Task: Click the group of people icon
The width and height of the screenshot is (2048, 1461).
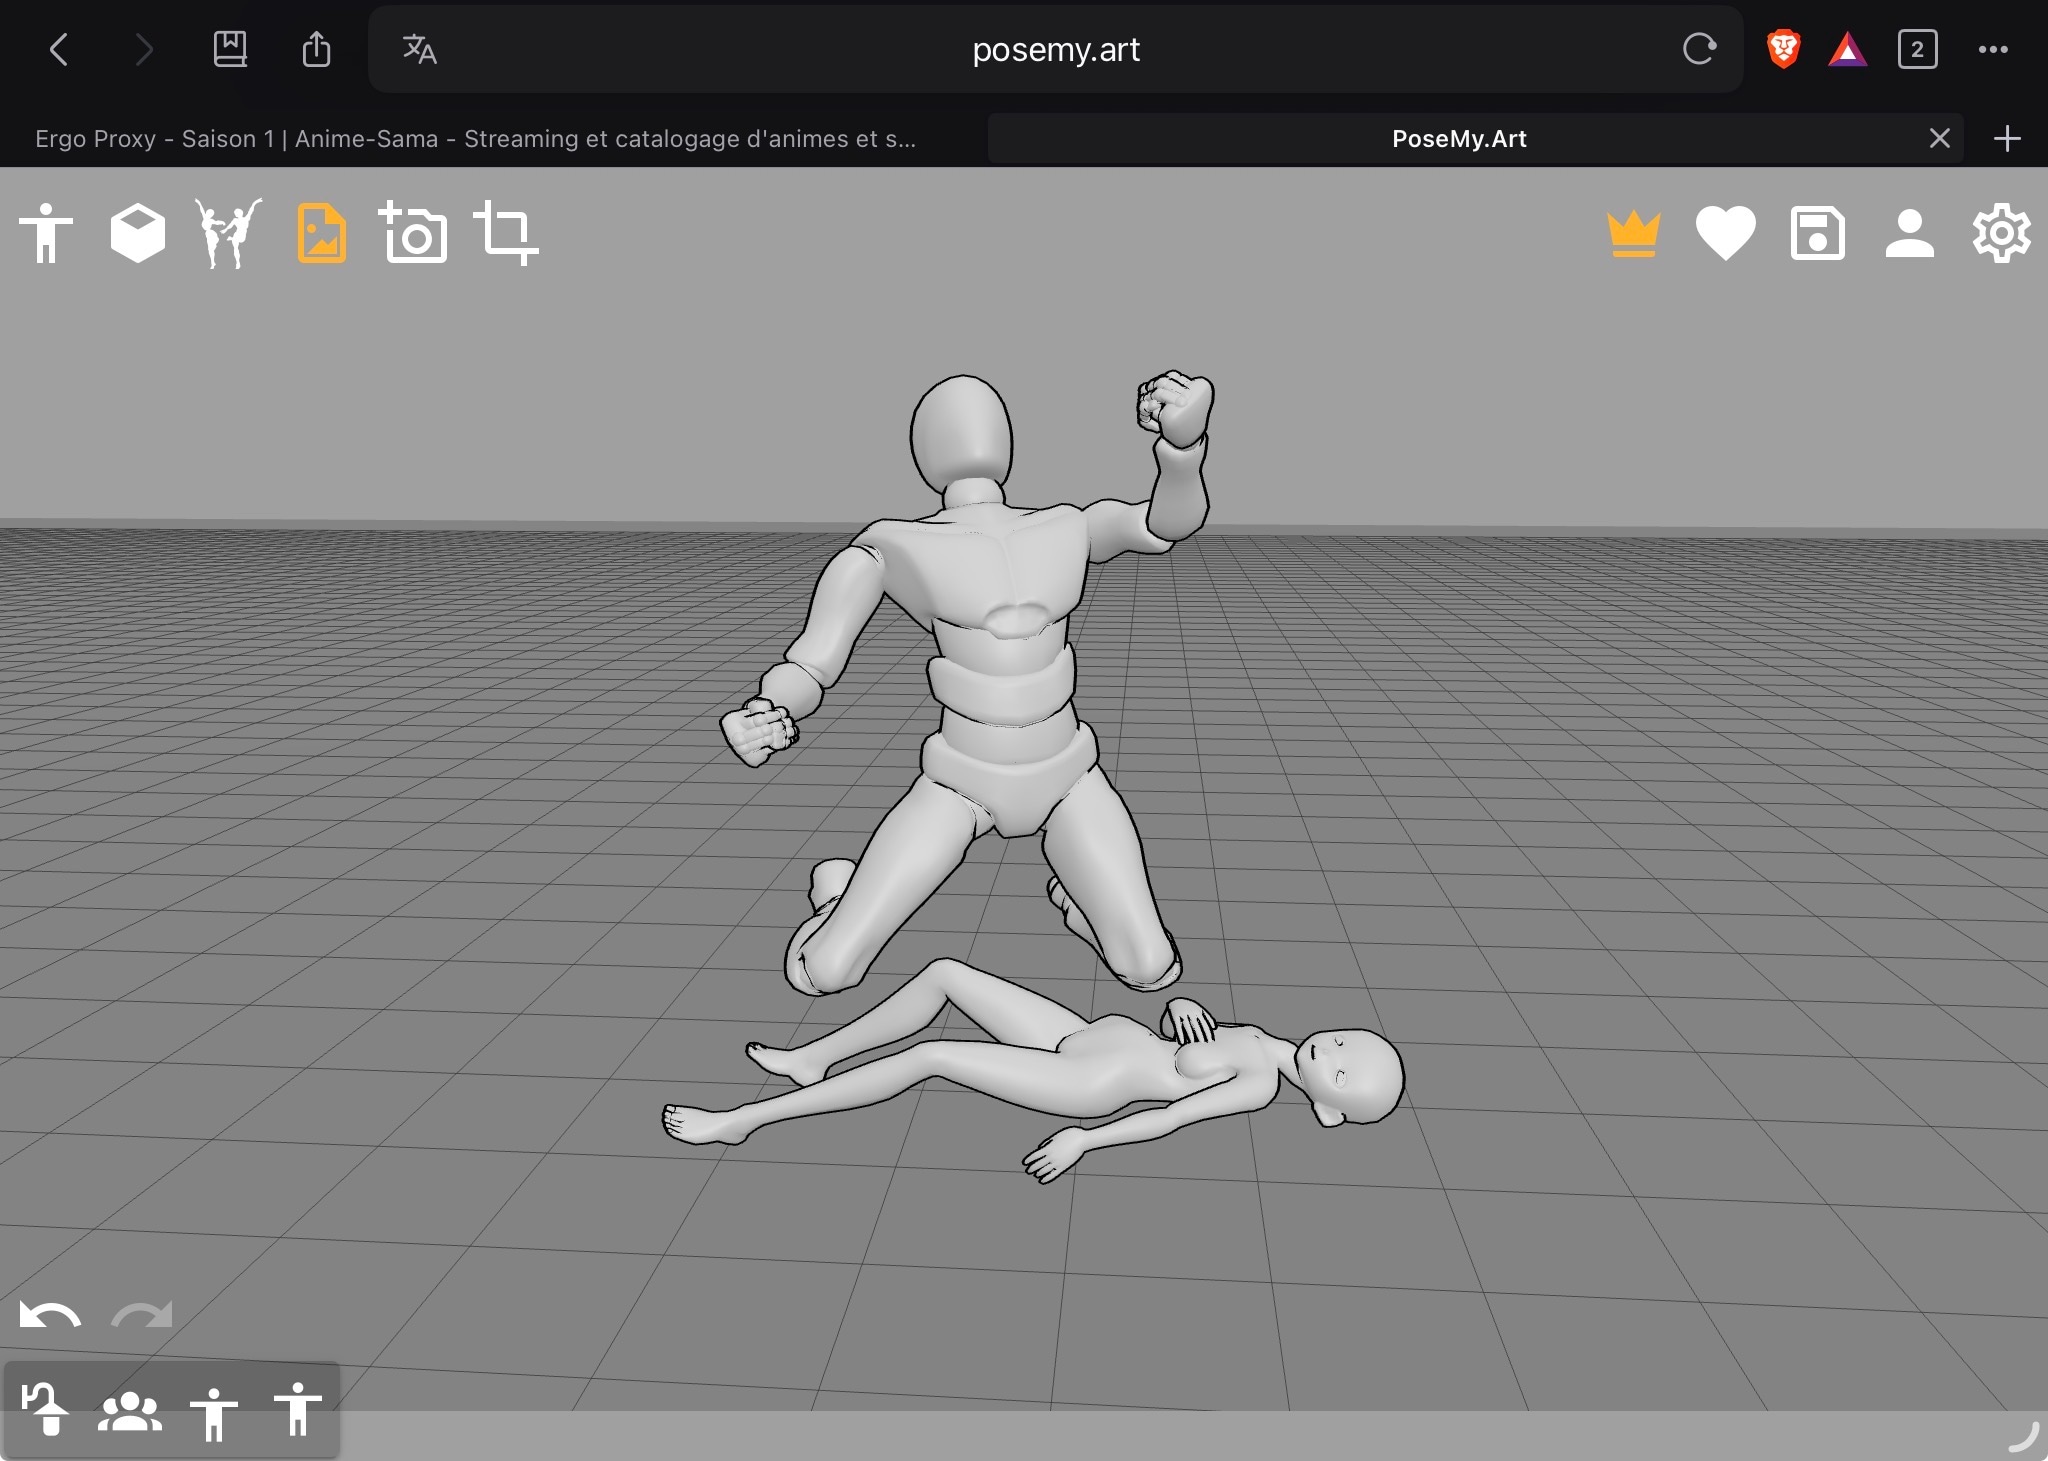Action: coord(130,1412)
